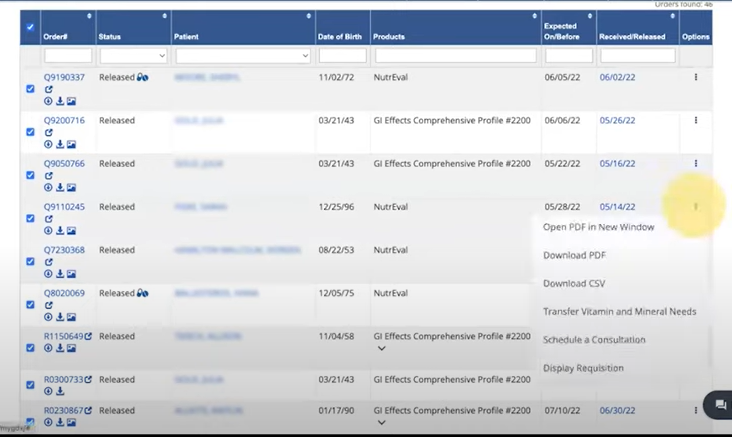732x437 pixels.
Task: Click external link icon under order Q9050766
Action: [x=48, y=176]
